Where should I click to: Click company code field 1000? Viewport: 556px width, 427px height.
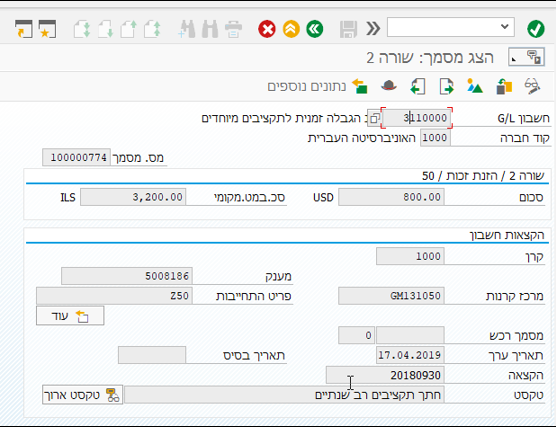[x=435, y=138]
